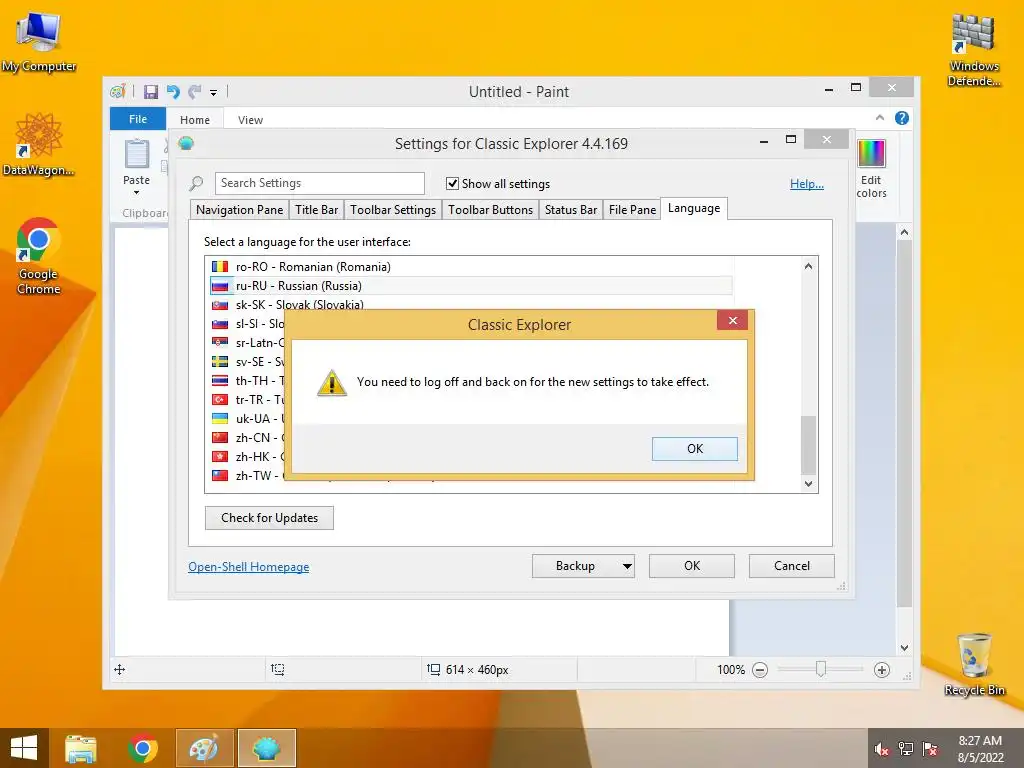
Task: Click the Serbian flag icon for sr-Latn
Action: point(220,342)
